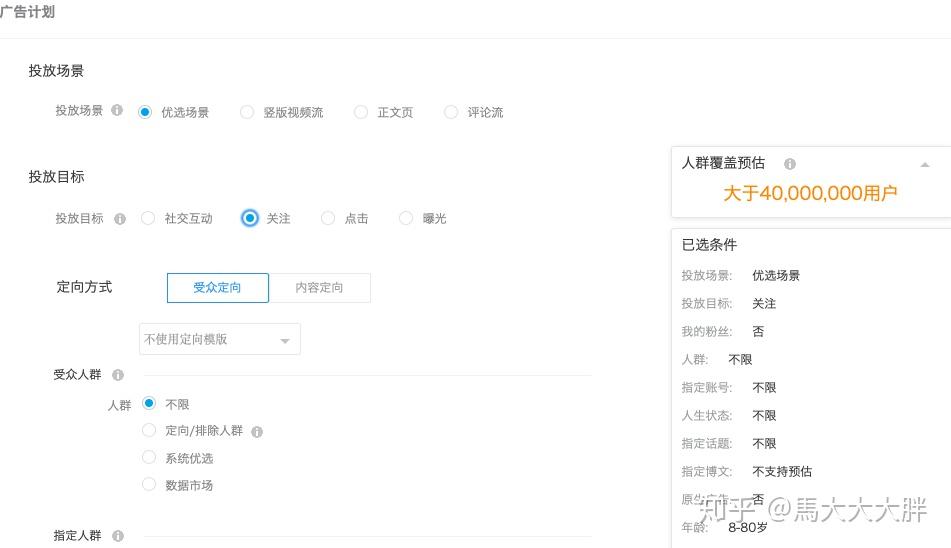Image resolution: width=951 pixels, height=548 pixels.
Task: Switch to the 受众定向 tab
Action: (218, 287)
